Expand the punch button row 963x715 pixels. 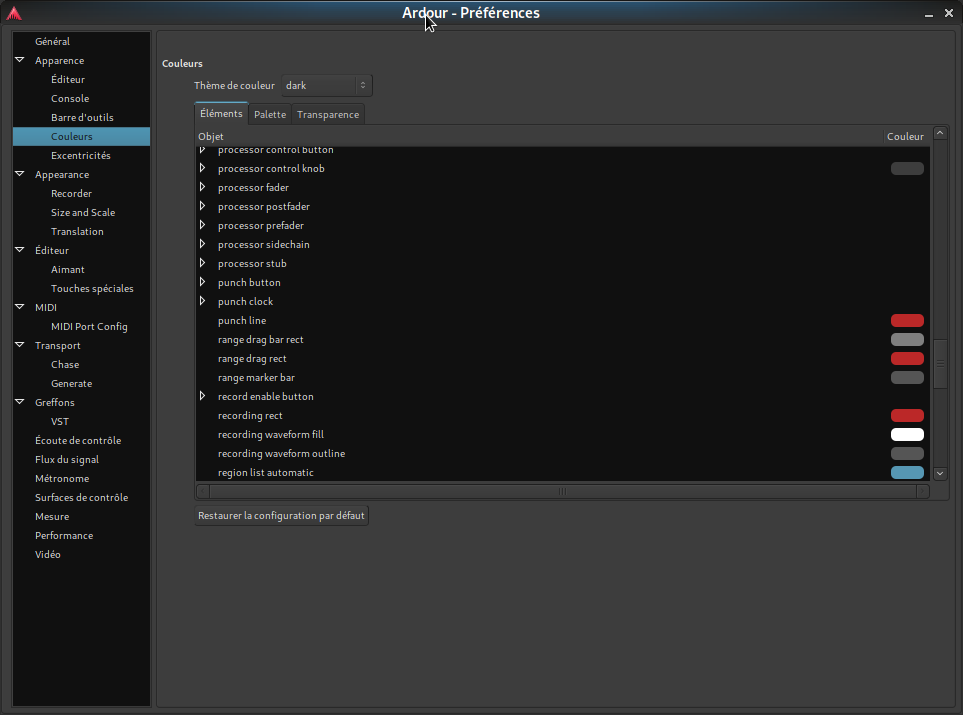[202, 283]
